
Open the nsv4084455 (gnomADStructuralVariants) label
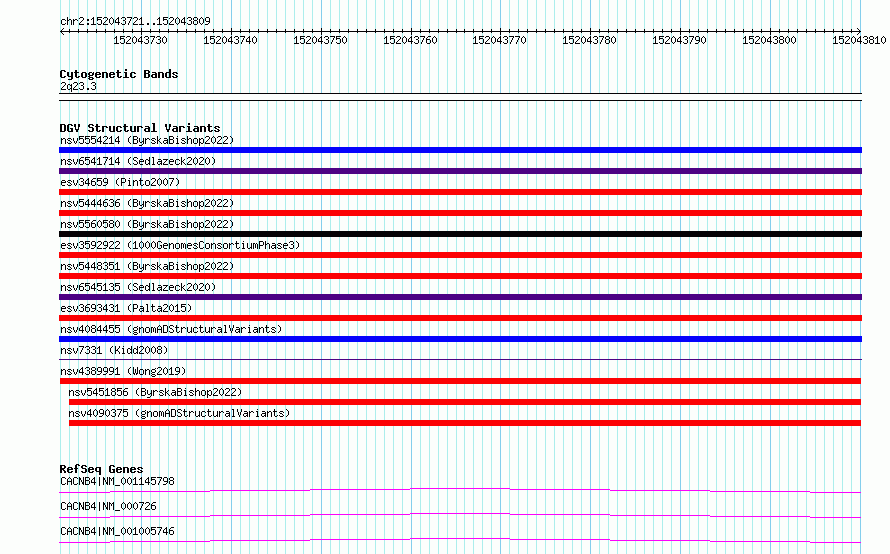coord(171,329)
